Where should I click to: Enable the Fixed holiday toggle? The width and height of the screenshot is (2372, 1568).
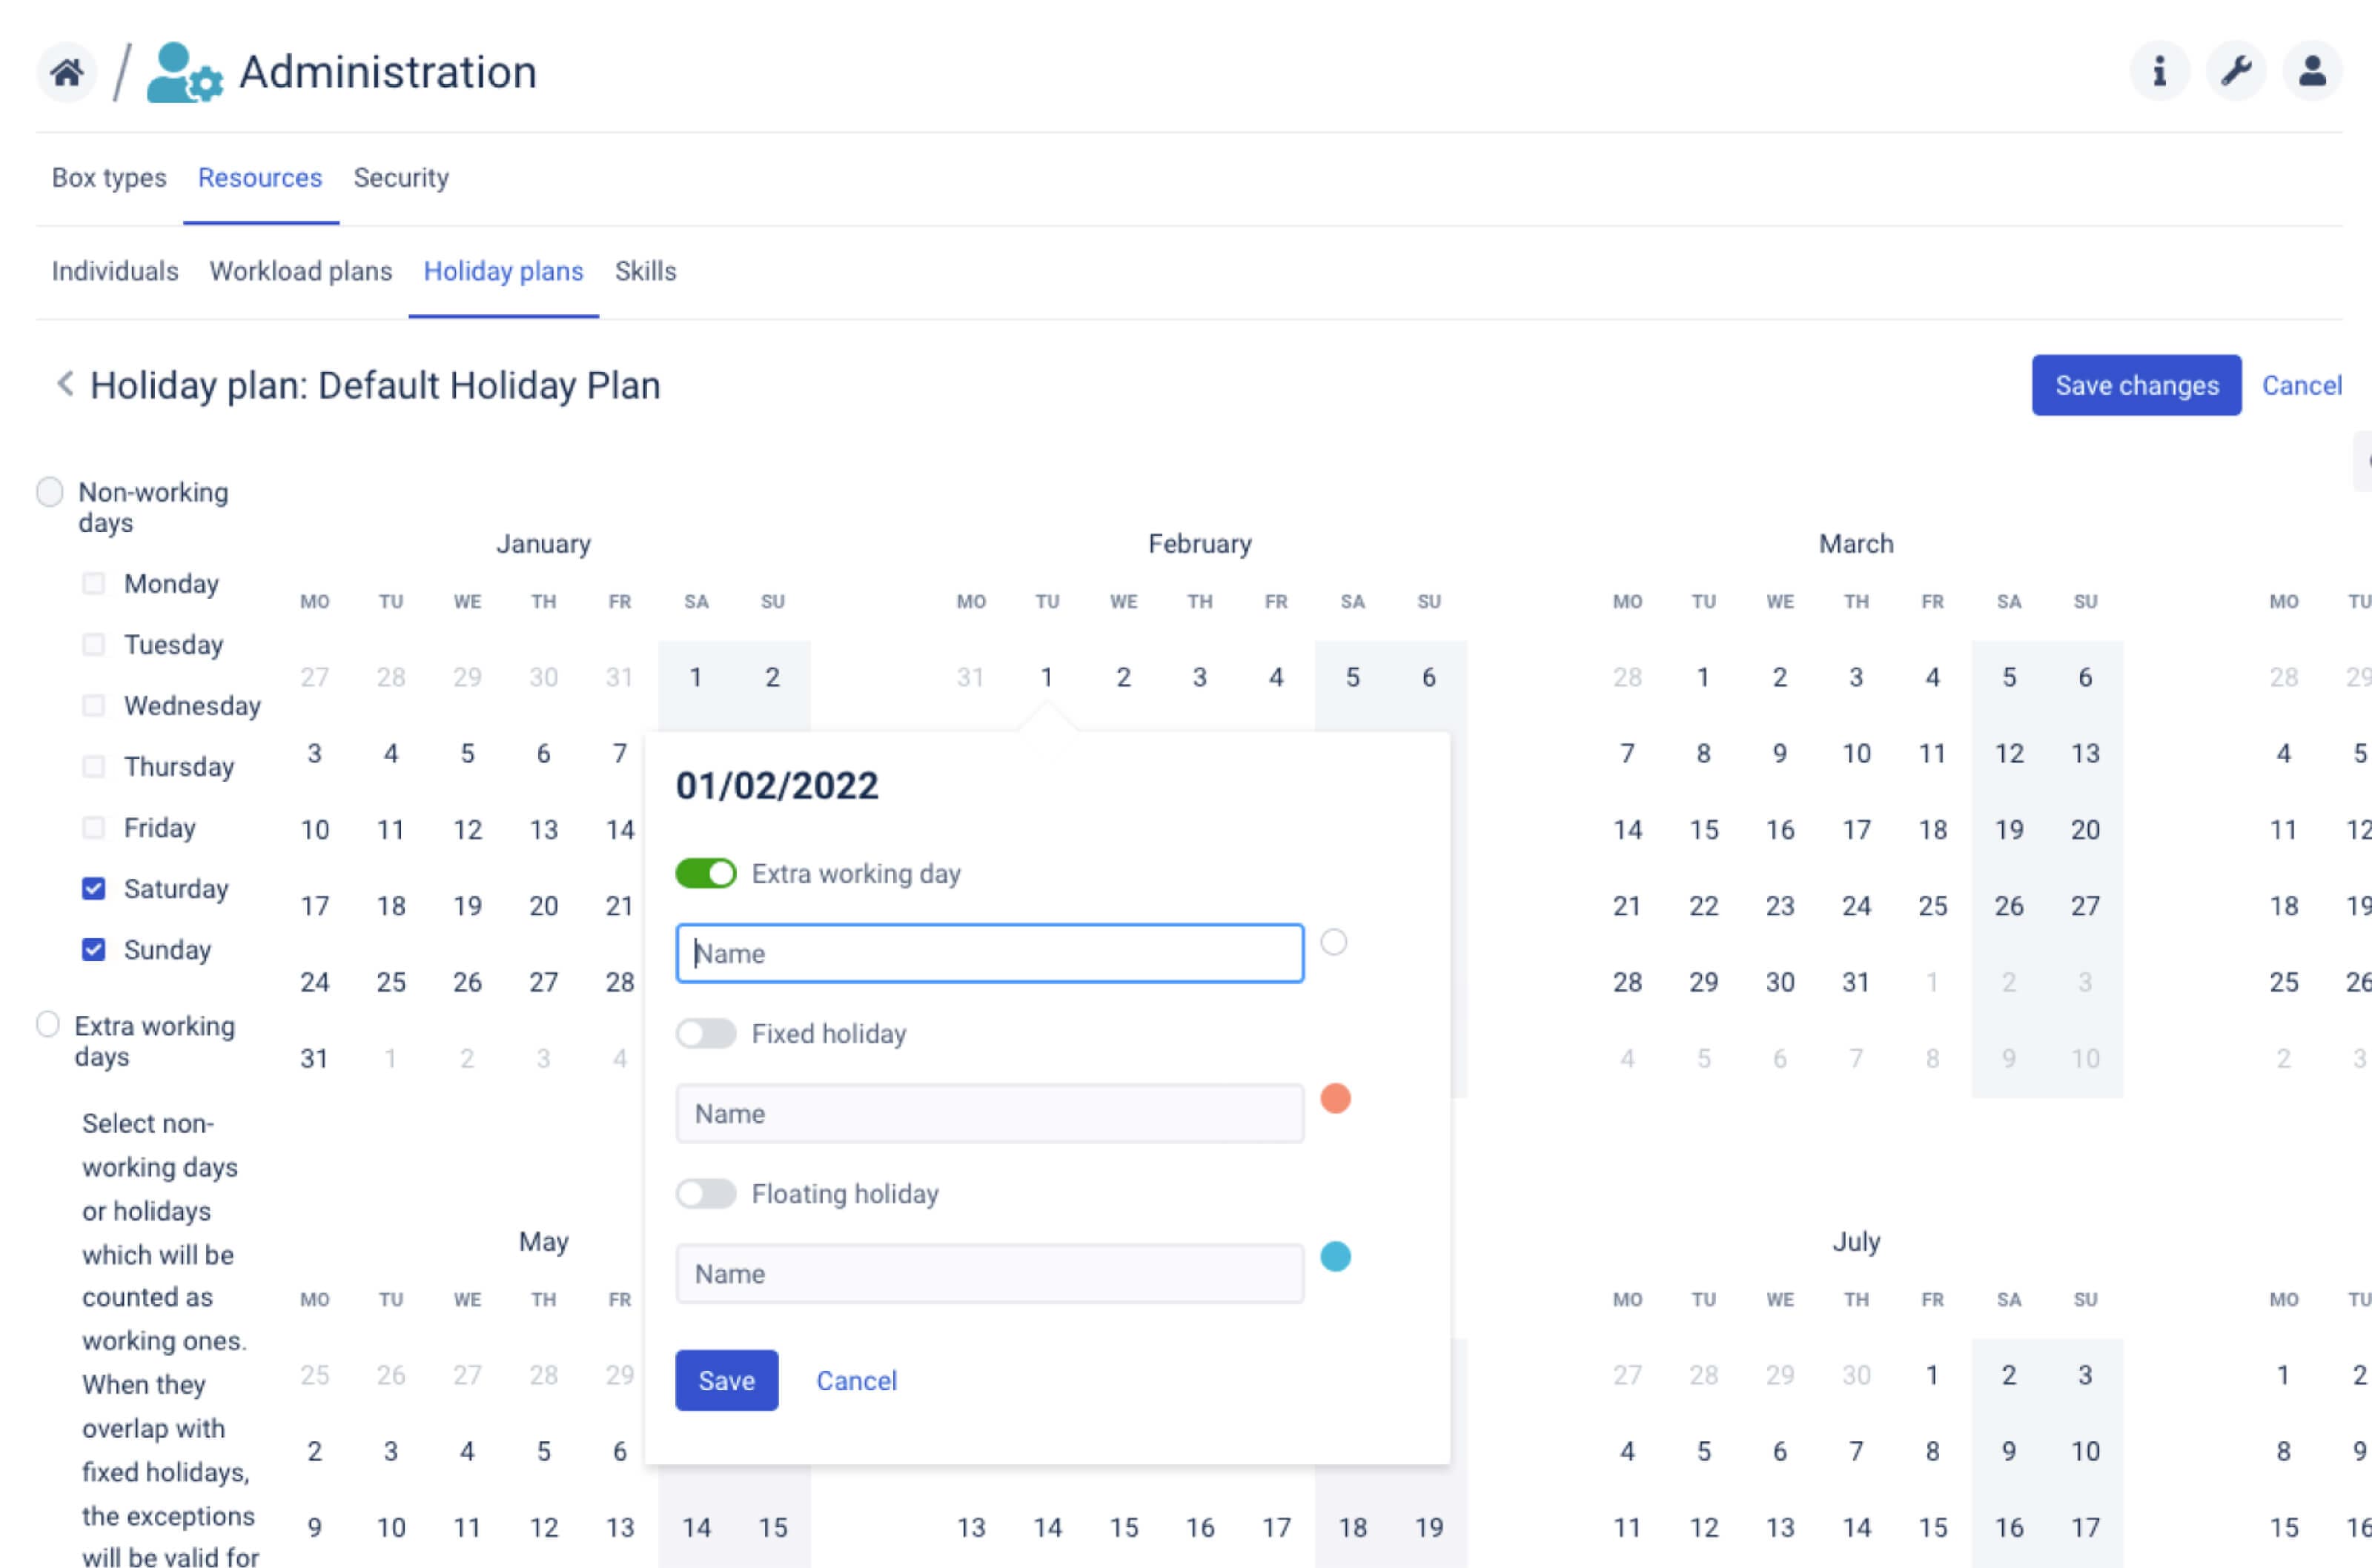pyautogui.click(x=706, y=1033)
